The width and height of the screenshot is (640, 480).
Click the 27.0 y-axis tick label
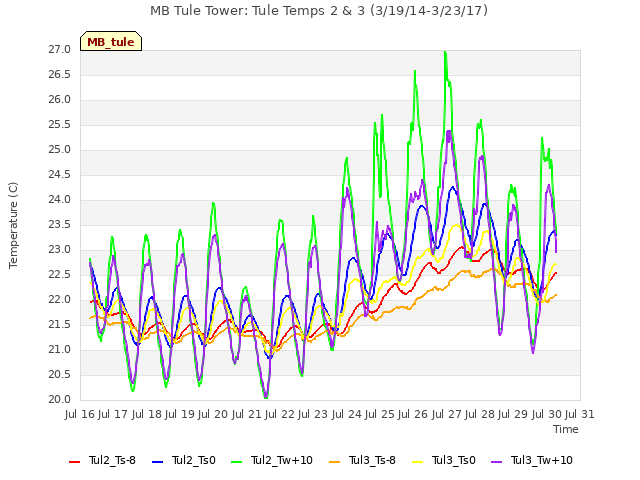click(60, 50)
